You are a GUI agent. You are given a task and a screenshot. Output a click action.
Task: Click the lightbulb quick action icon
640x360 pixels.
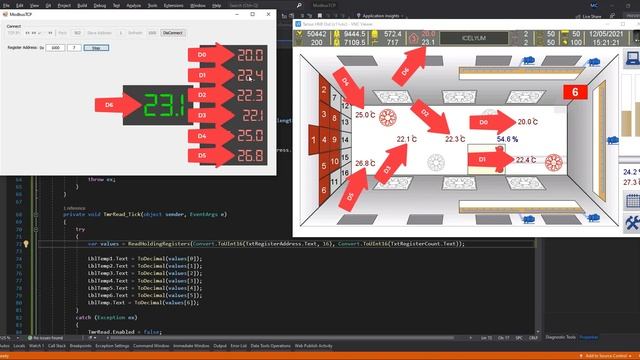point(26,244)
